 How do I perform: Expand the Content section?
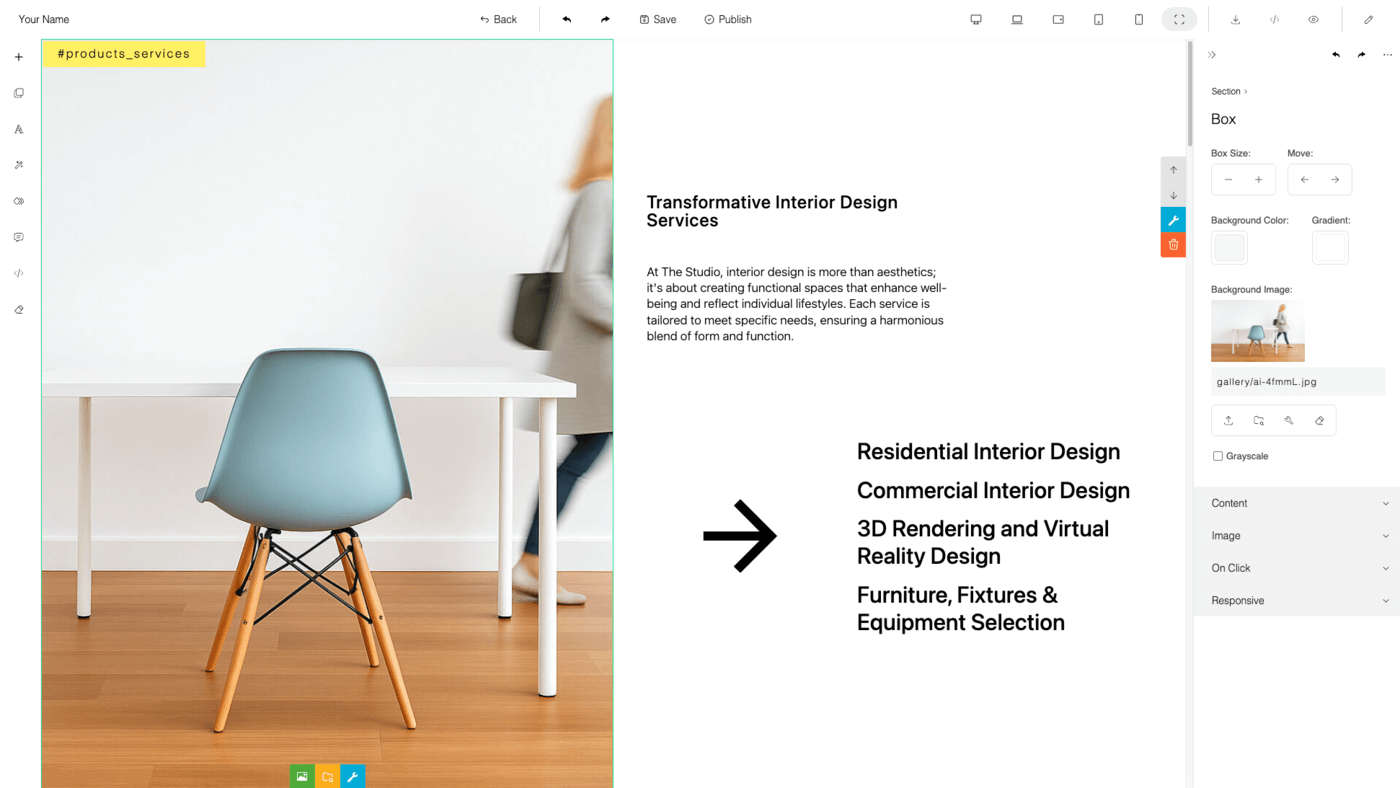(1297, 503)
